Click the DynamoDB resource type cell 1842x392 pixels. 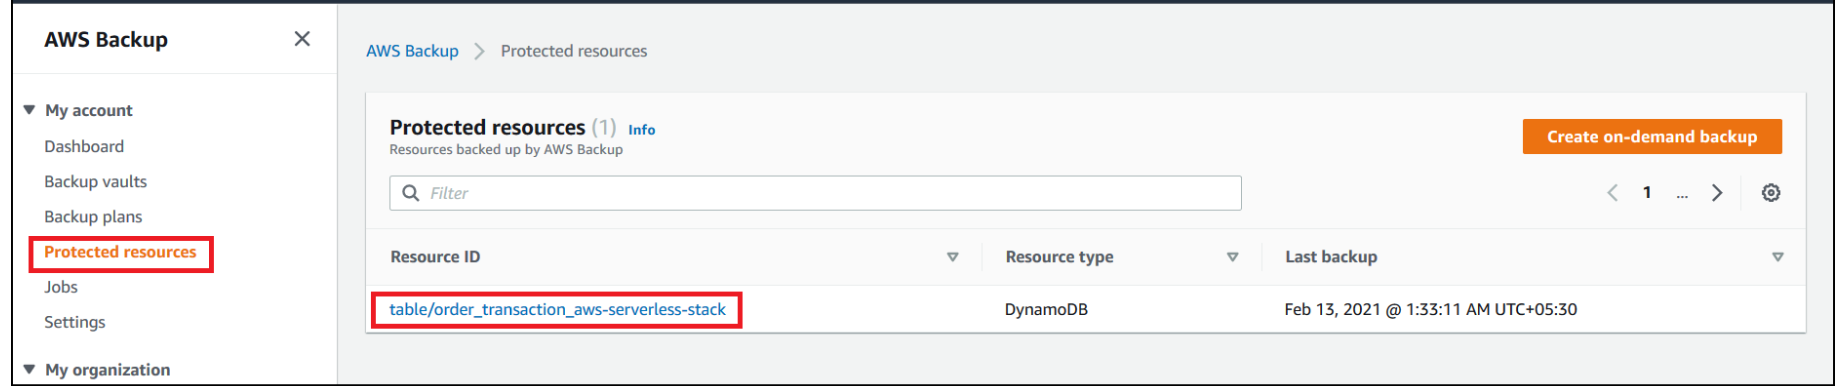[x=1046, y=310]
